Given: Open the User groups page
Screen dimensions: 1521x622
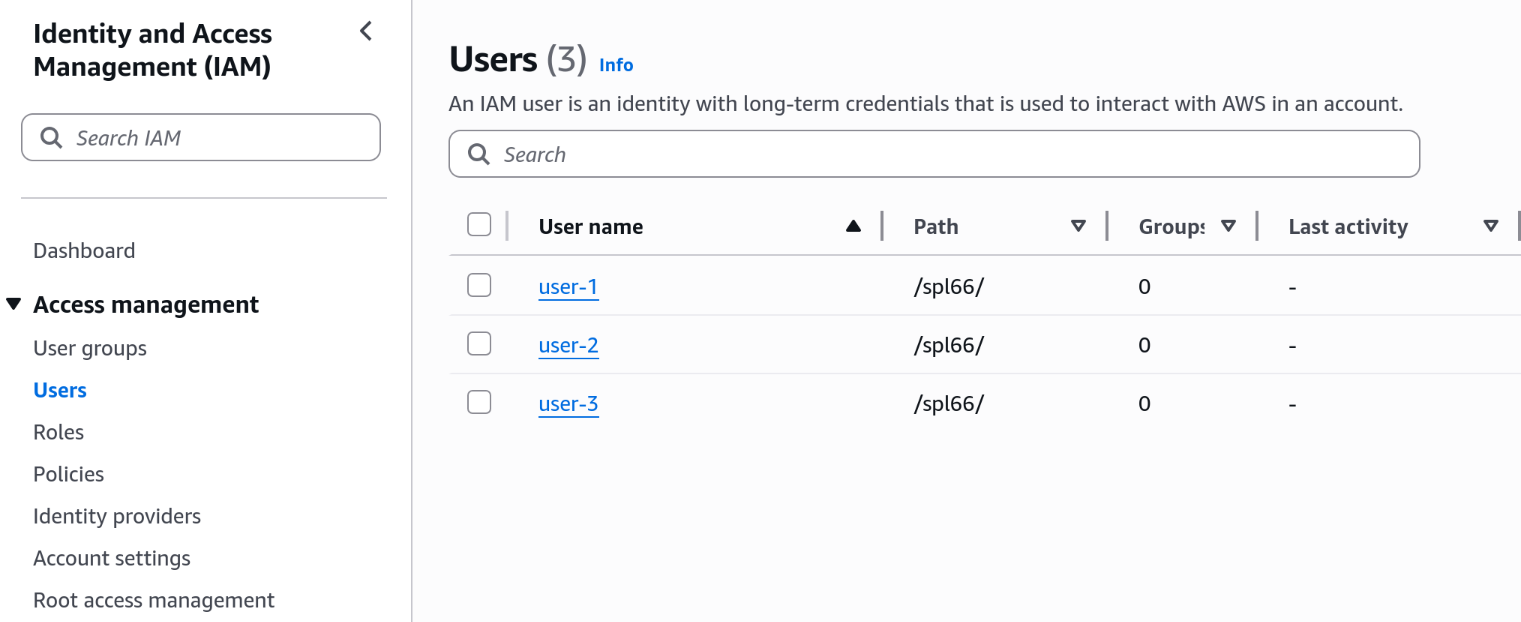Looking at the screenshot, I should (x=90, y=348).
